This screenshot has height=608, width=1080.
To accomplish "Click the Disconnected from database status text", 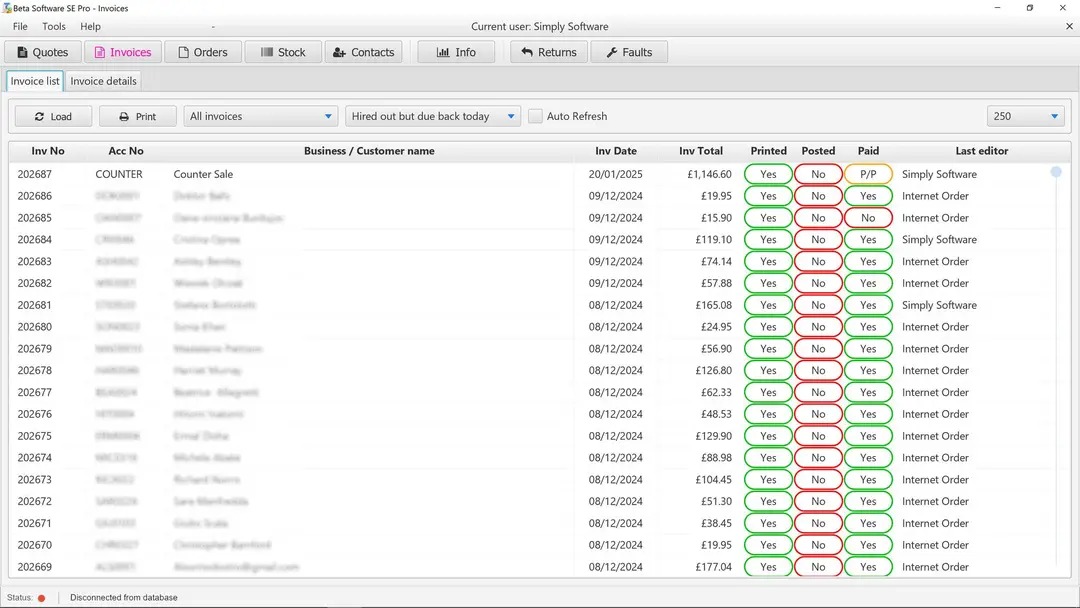I will 123,598.
